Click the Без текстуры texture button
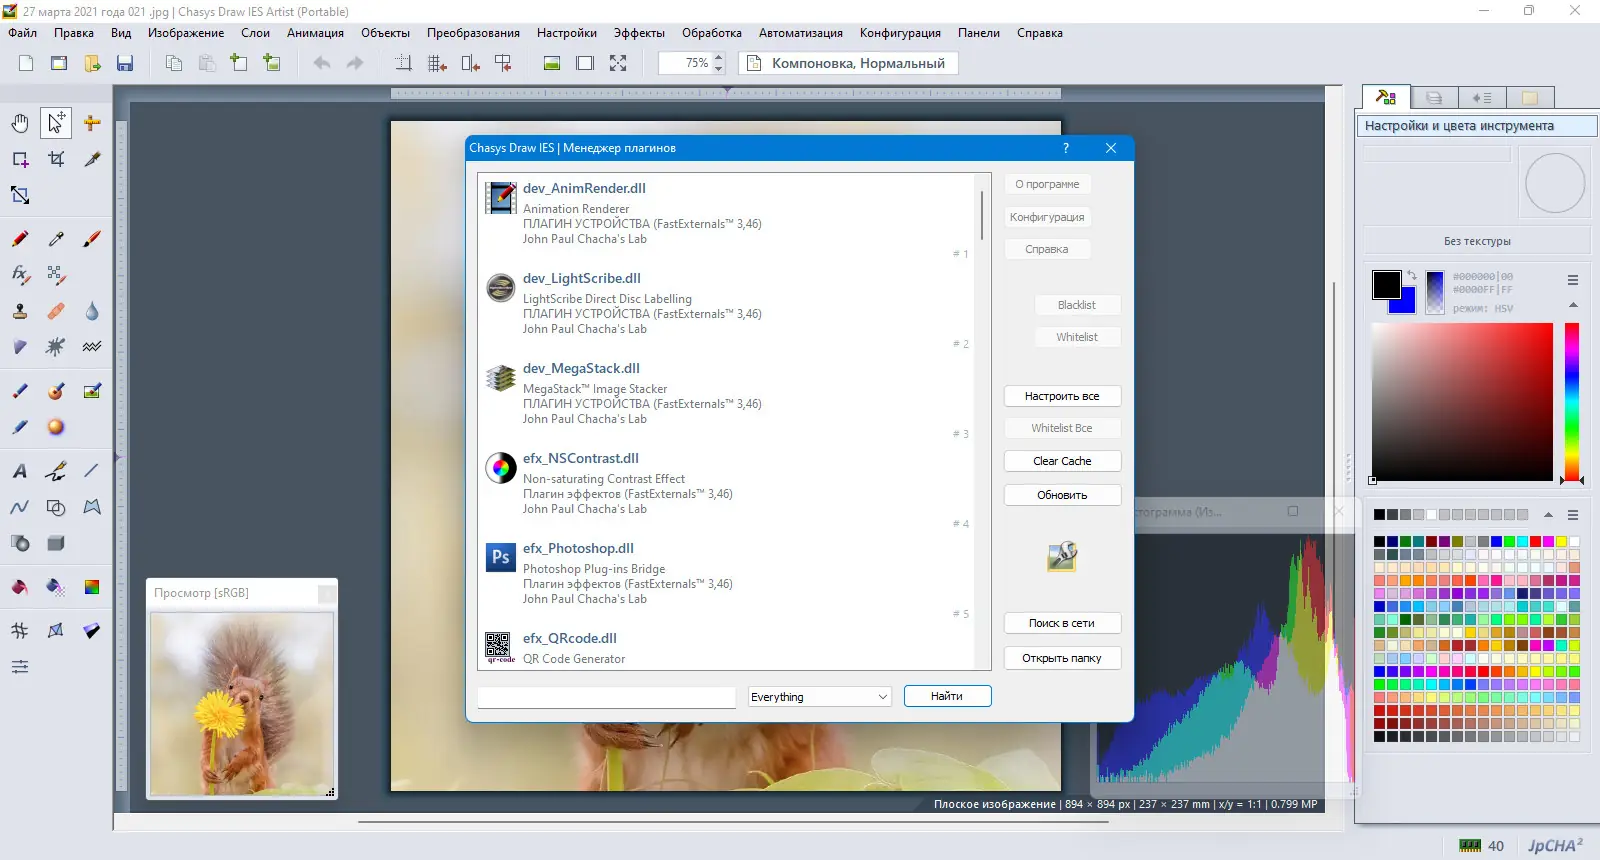The height and width of the screenshot is (860, 1600). [1477, 241]
